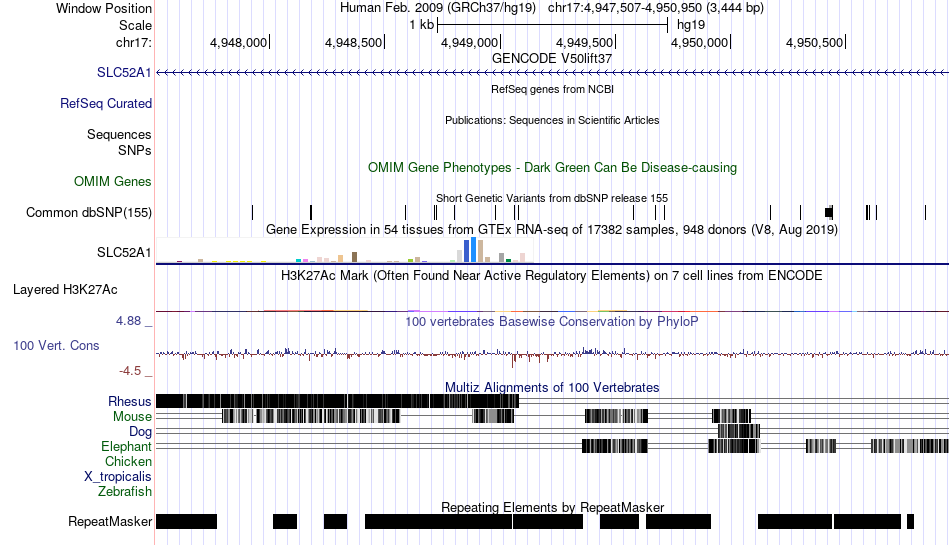Open the RefSeq Curated track label

[x=106, y=104]
